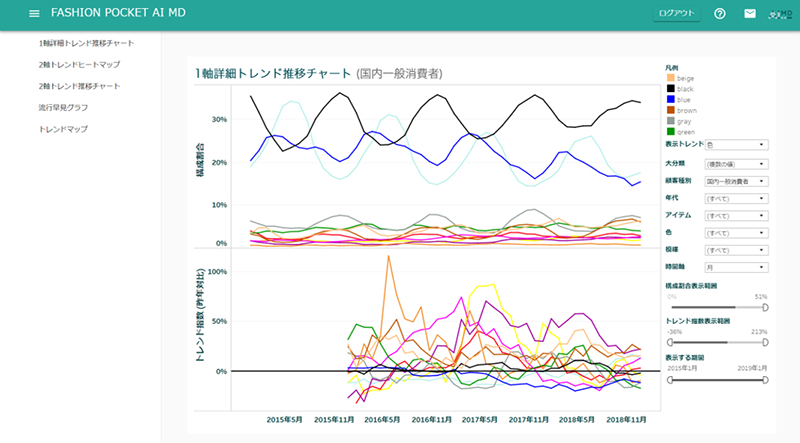Select 流行早見グラフ in the sidebar
Viewport: 800px width, 443px height.
[x=63, y=108]
